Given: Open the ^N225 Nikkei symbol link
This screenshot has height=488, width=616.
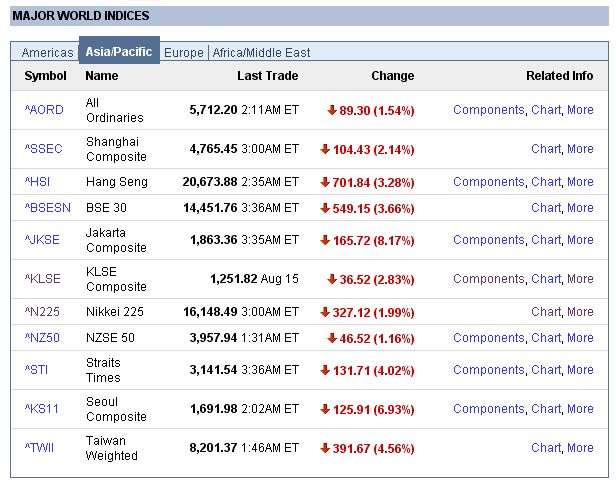Looking at the screenshot, I should coord(41,312).
